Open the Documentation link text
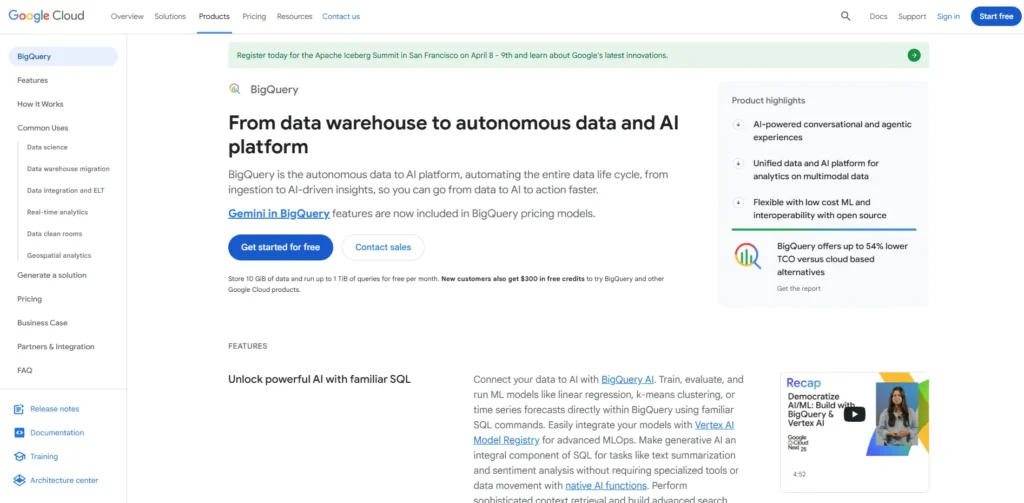 [x=57, y=432]
